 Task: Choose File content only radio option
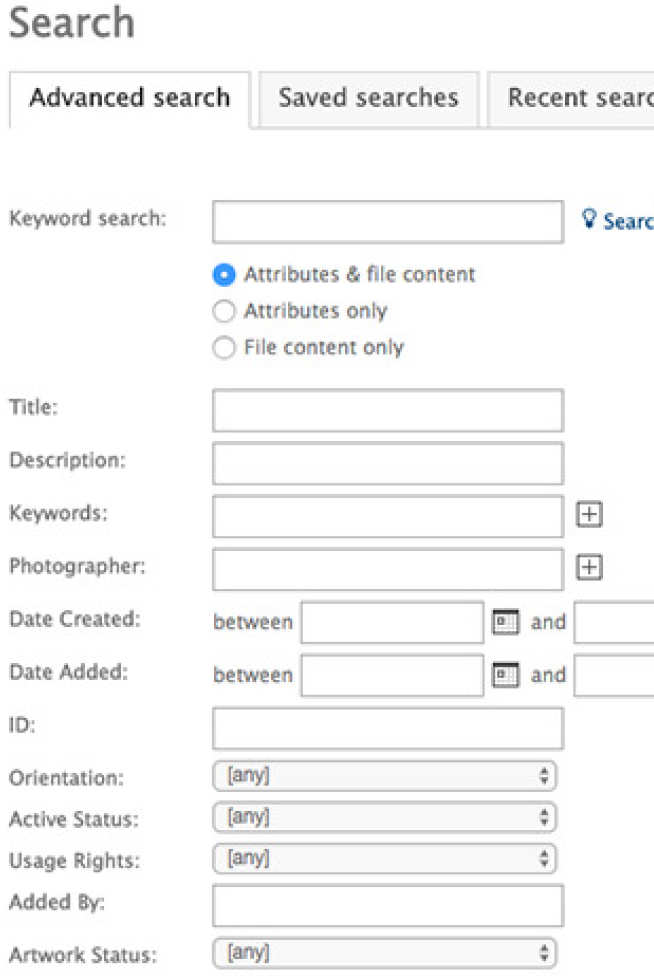225,349
